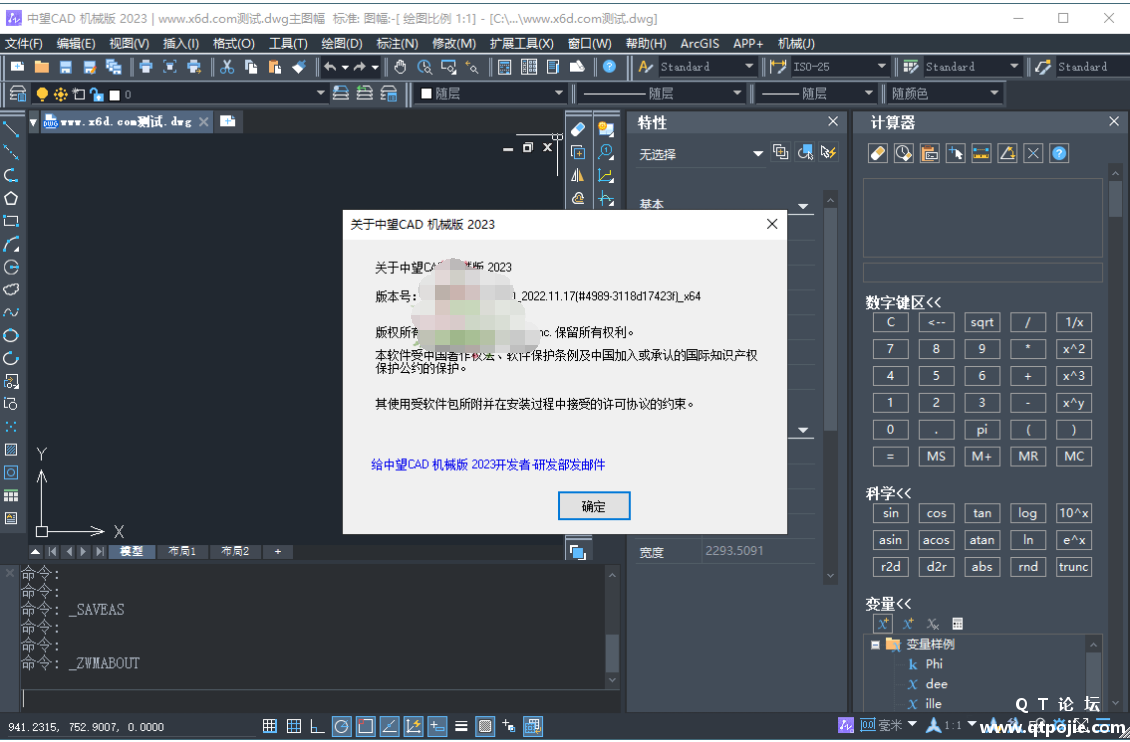Click the Print icon in the toolbar

click(x=146, y=67)
